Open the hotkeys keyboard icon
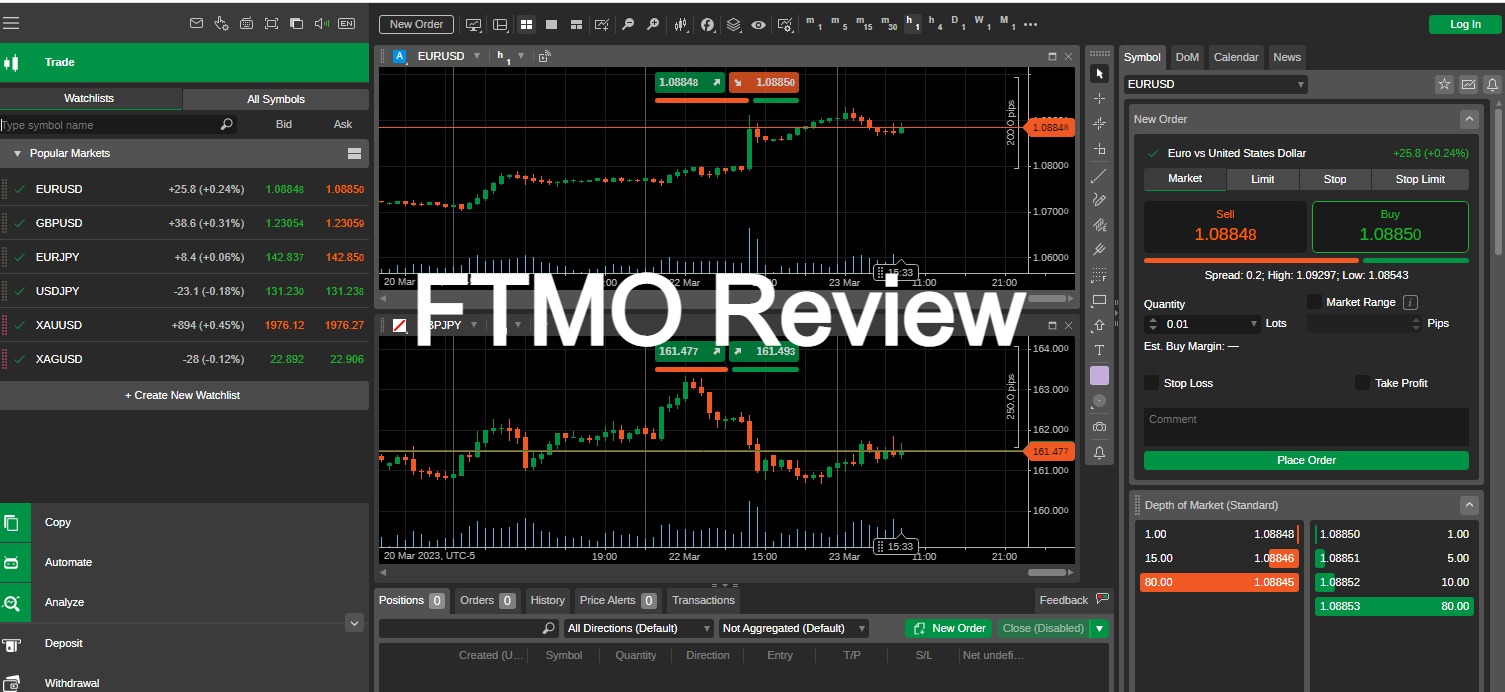The image size is (1505, 692). [x=246, y=23]
